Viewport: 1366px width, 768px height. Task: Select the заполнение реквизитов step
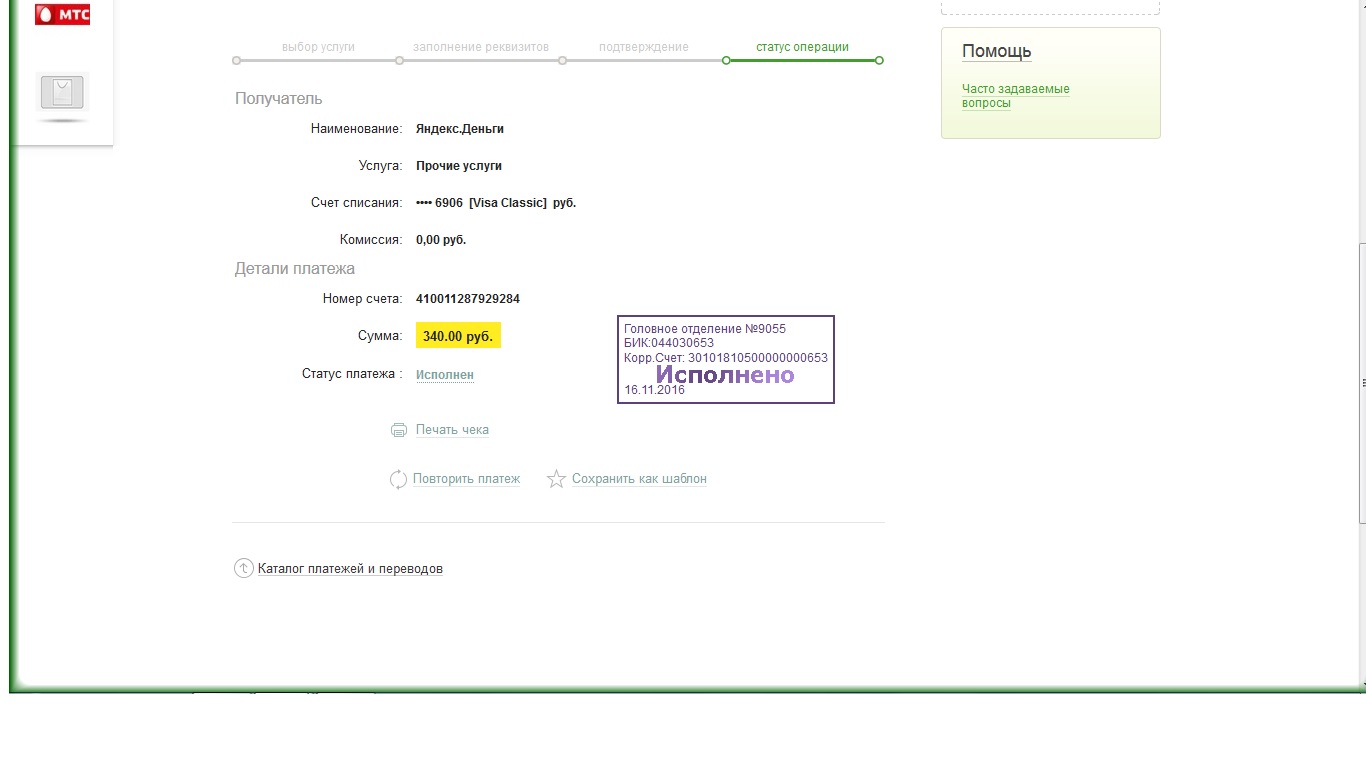click(481, 47)
